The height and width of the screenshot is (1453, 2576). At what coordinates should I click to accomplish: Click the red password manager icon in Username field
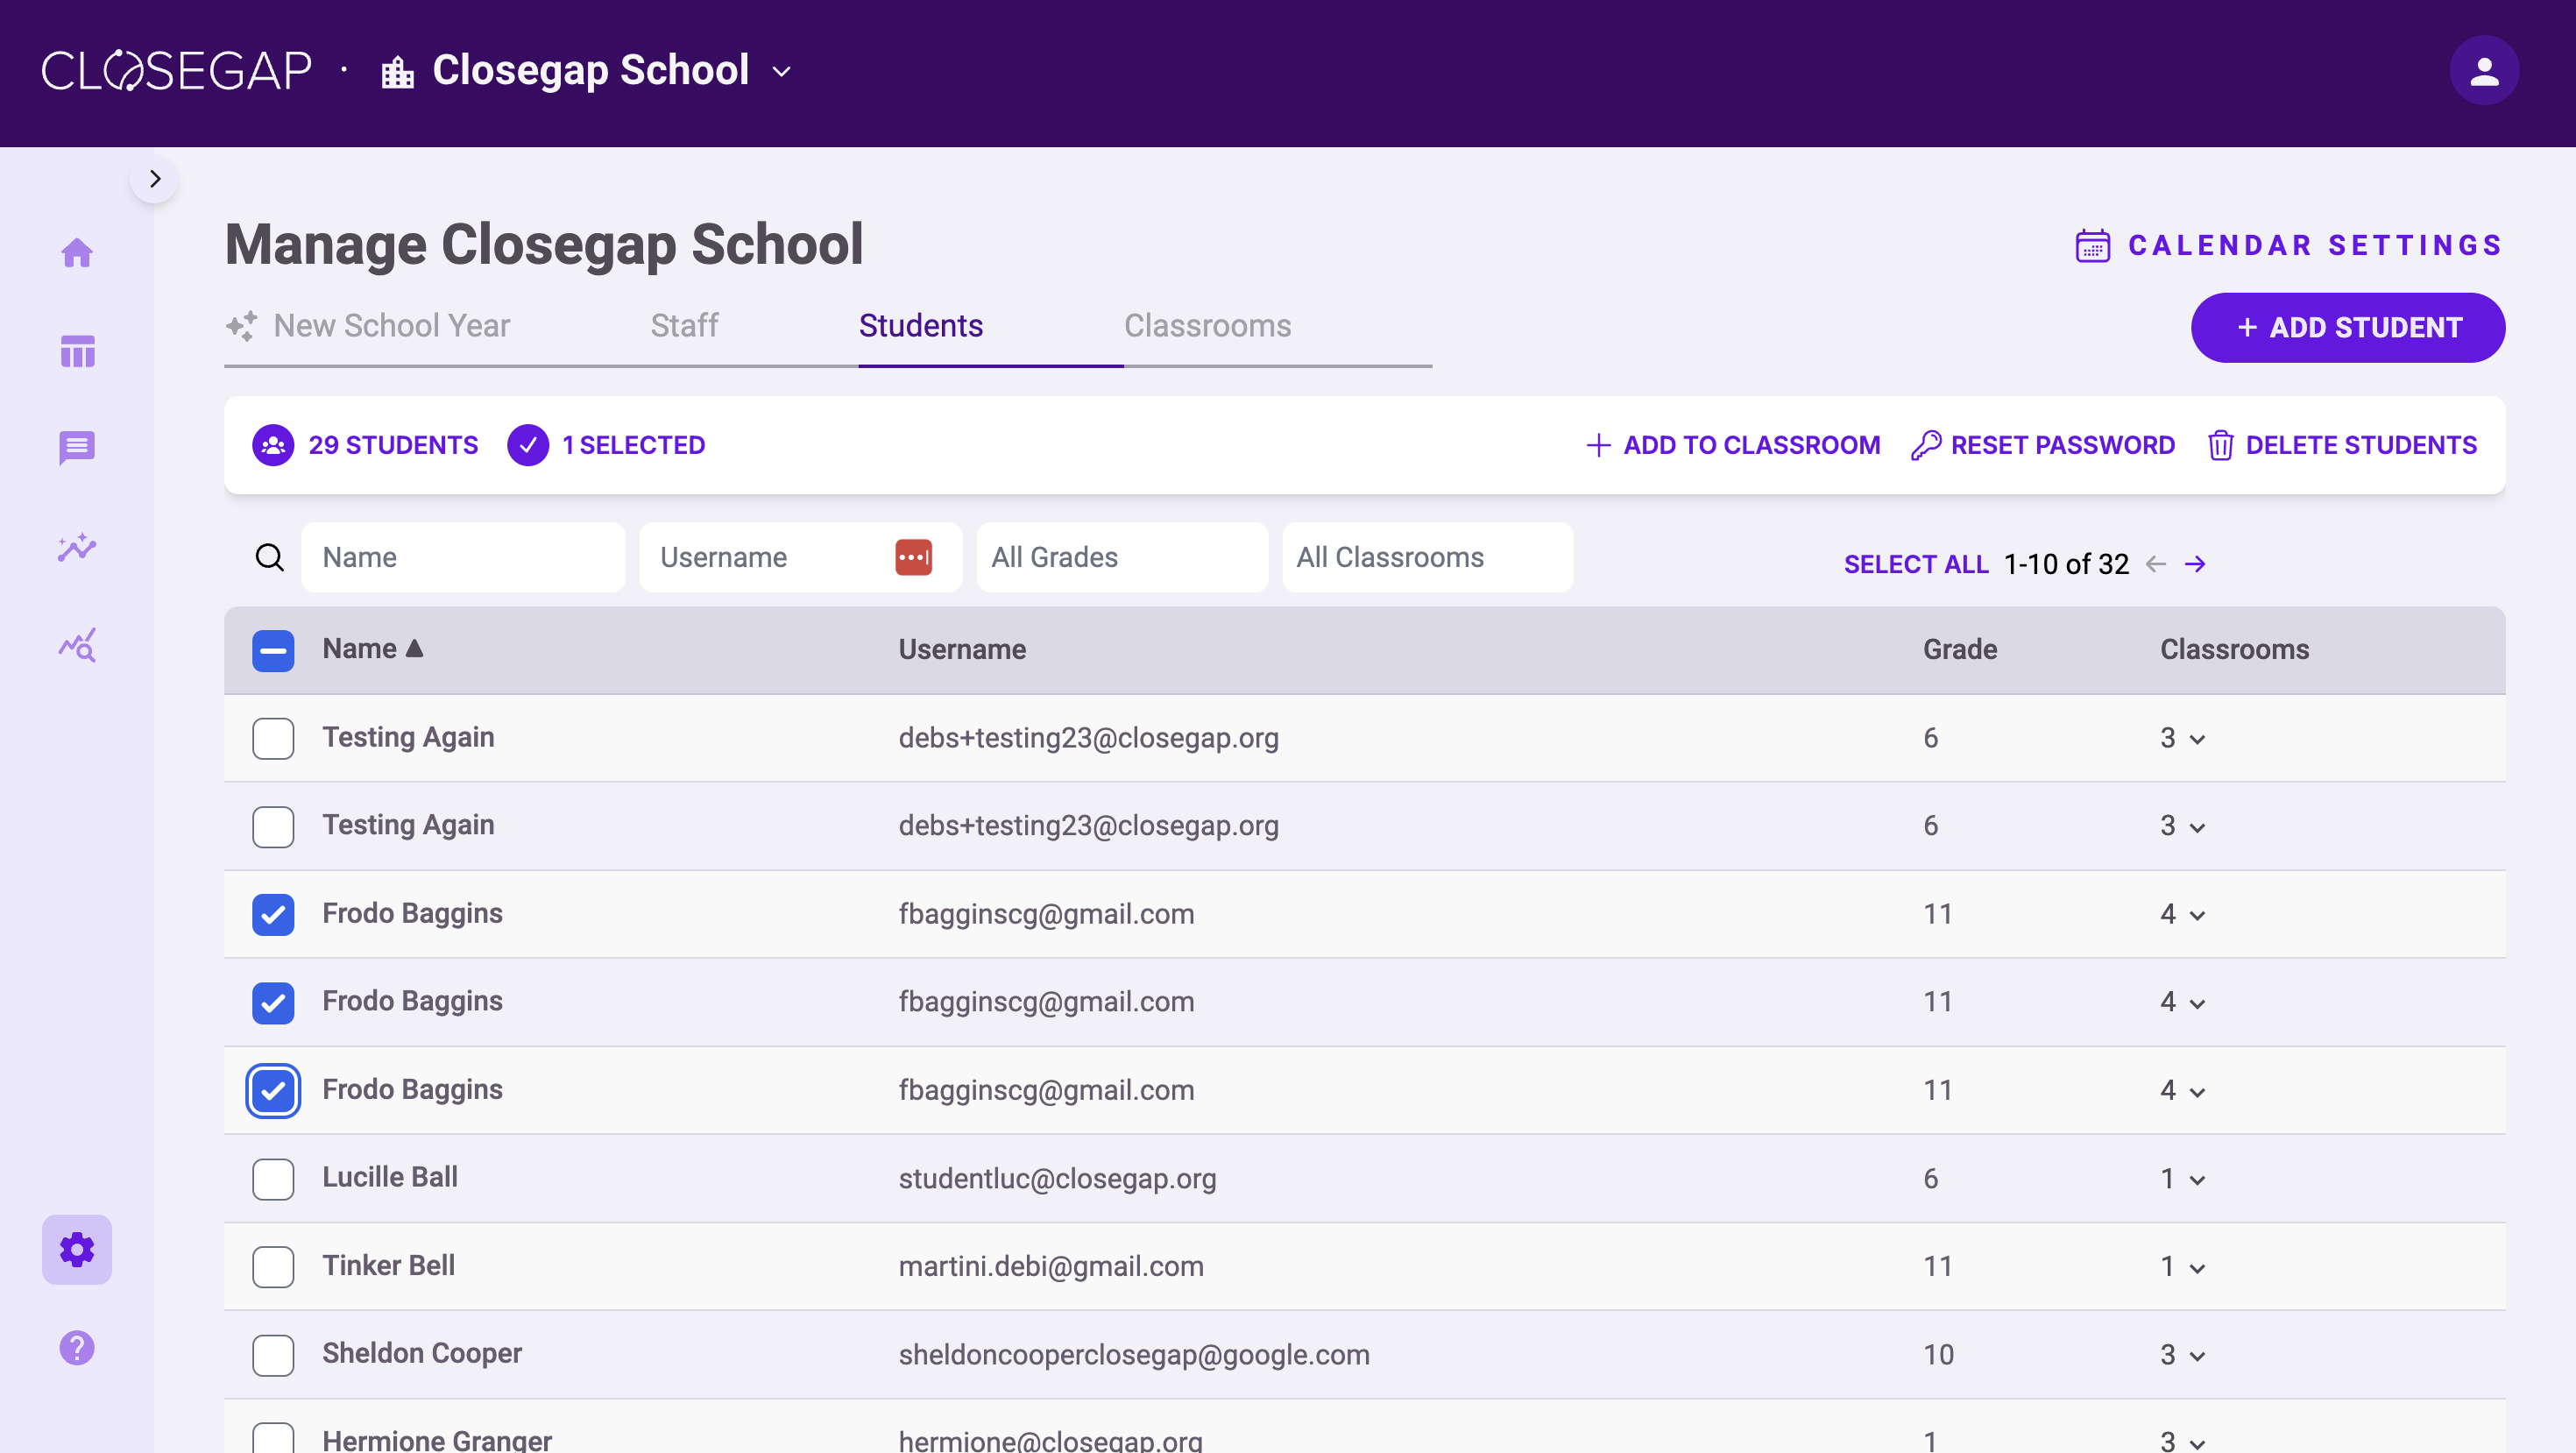point(913,557)
